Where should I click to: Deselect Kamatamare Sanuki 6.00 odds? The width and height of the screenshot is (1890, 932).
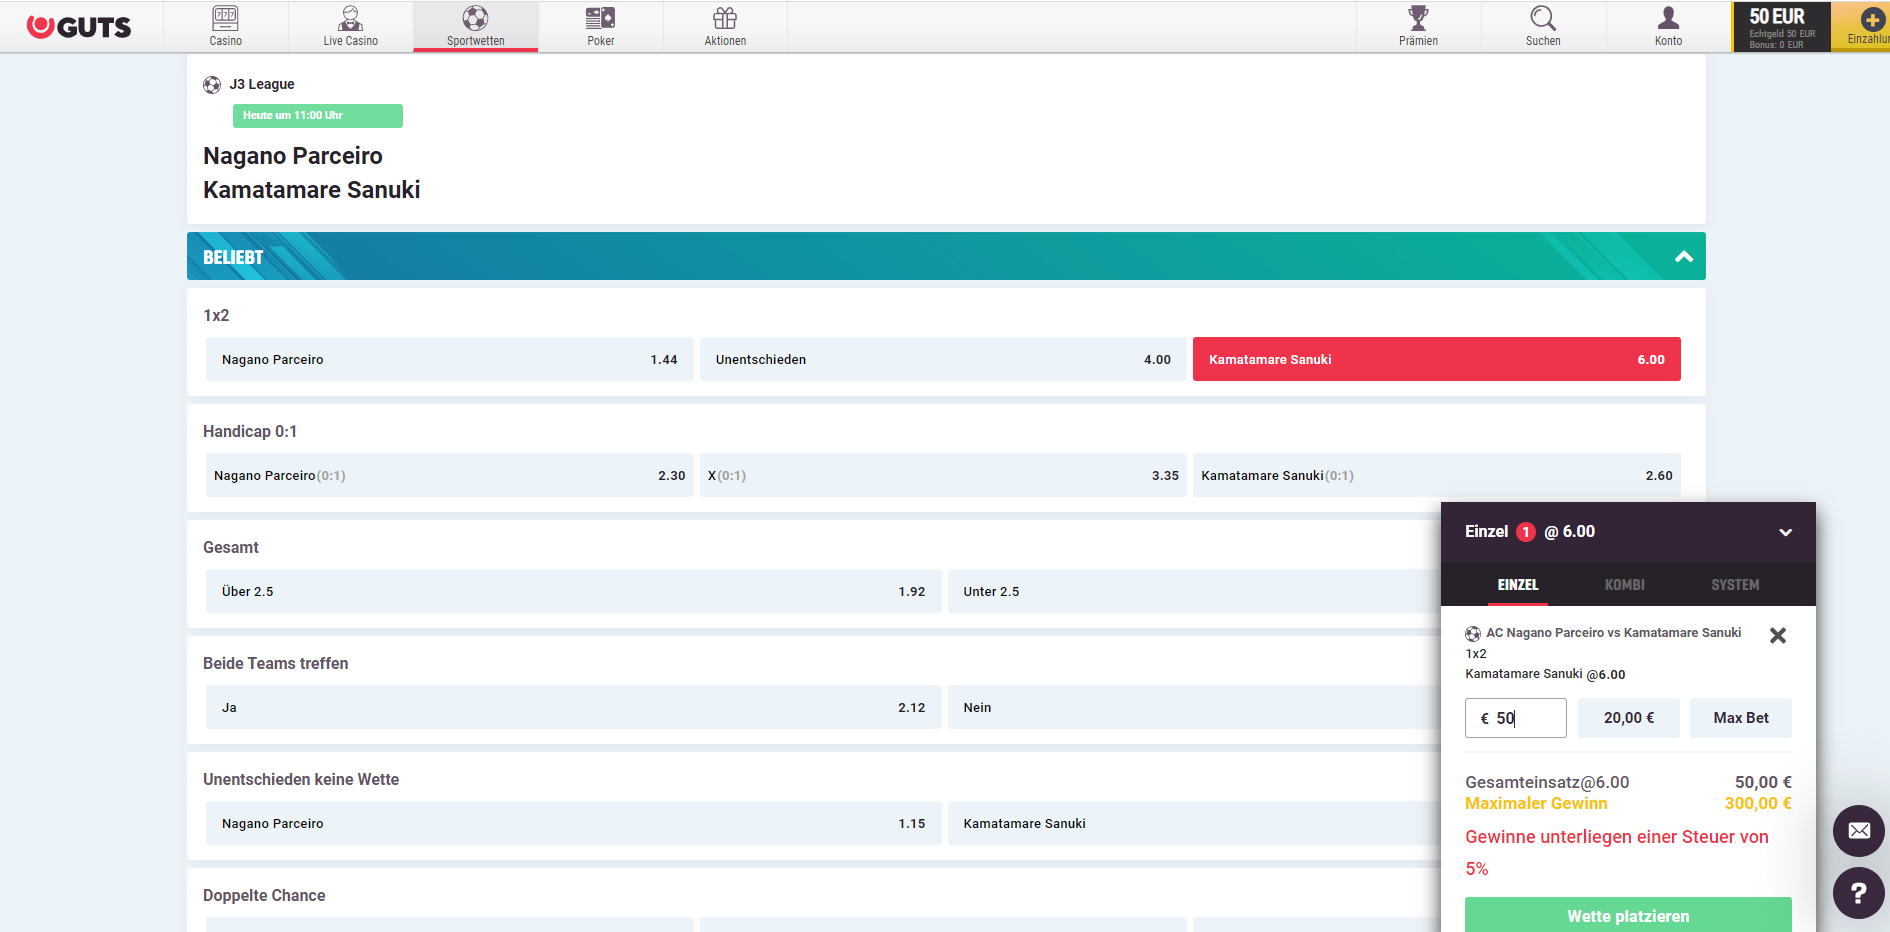1437,359
